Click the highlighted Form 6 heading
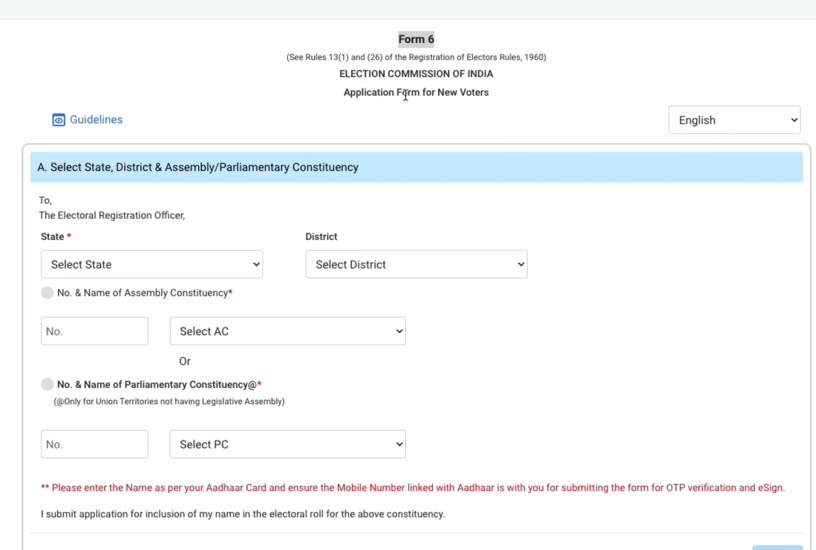The image size is (816, 550). (x=416, y=39)
